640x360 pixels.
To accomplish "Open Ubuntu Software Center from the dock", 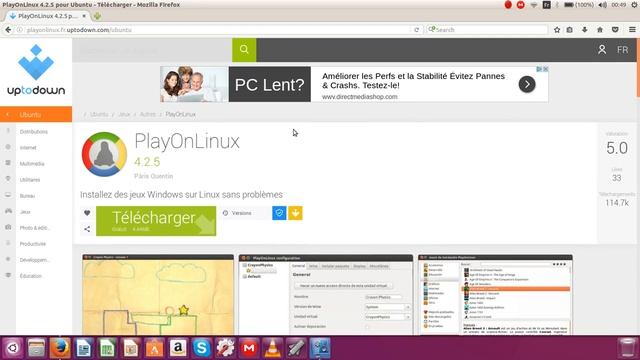I will click(154, 348).
